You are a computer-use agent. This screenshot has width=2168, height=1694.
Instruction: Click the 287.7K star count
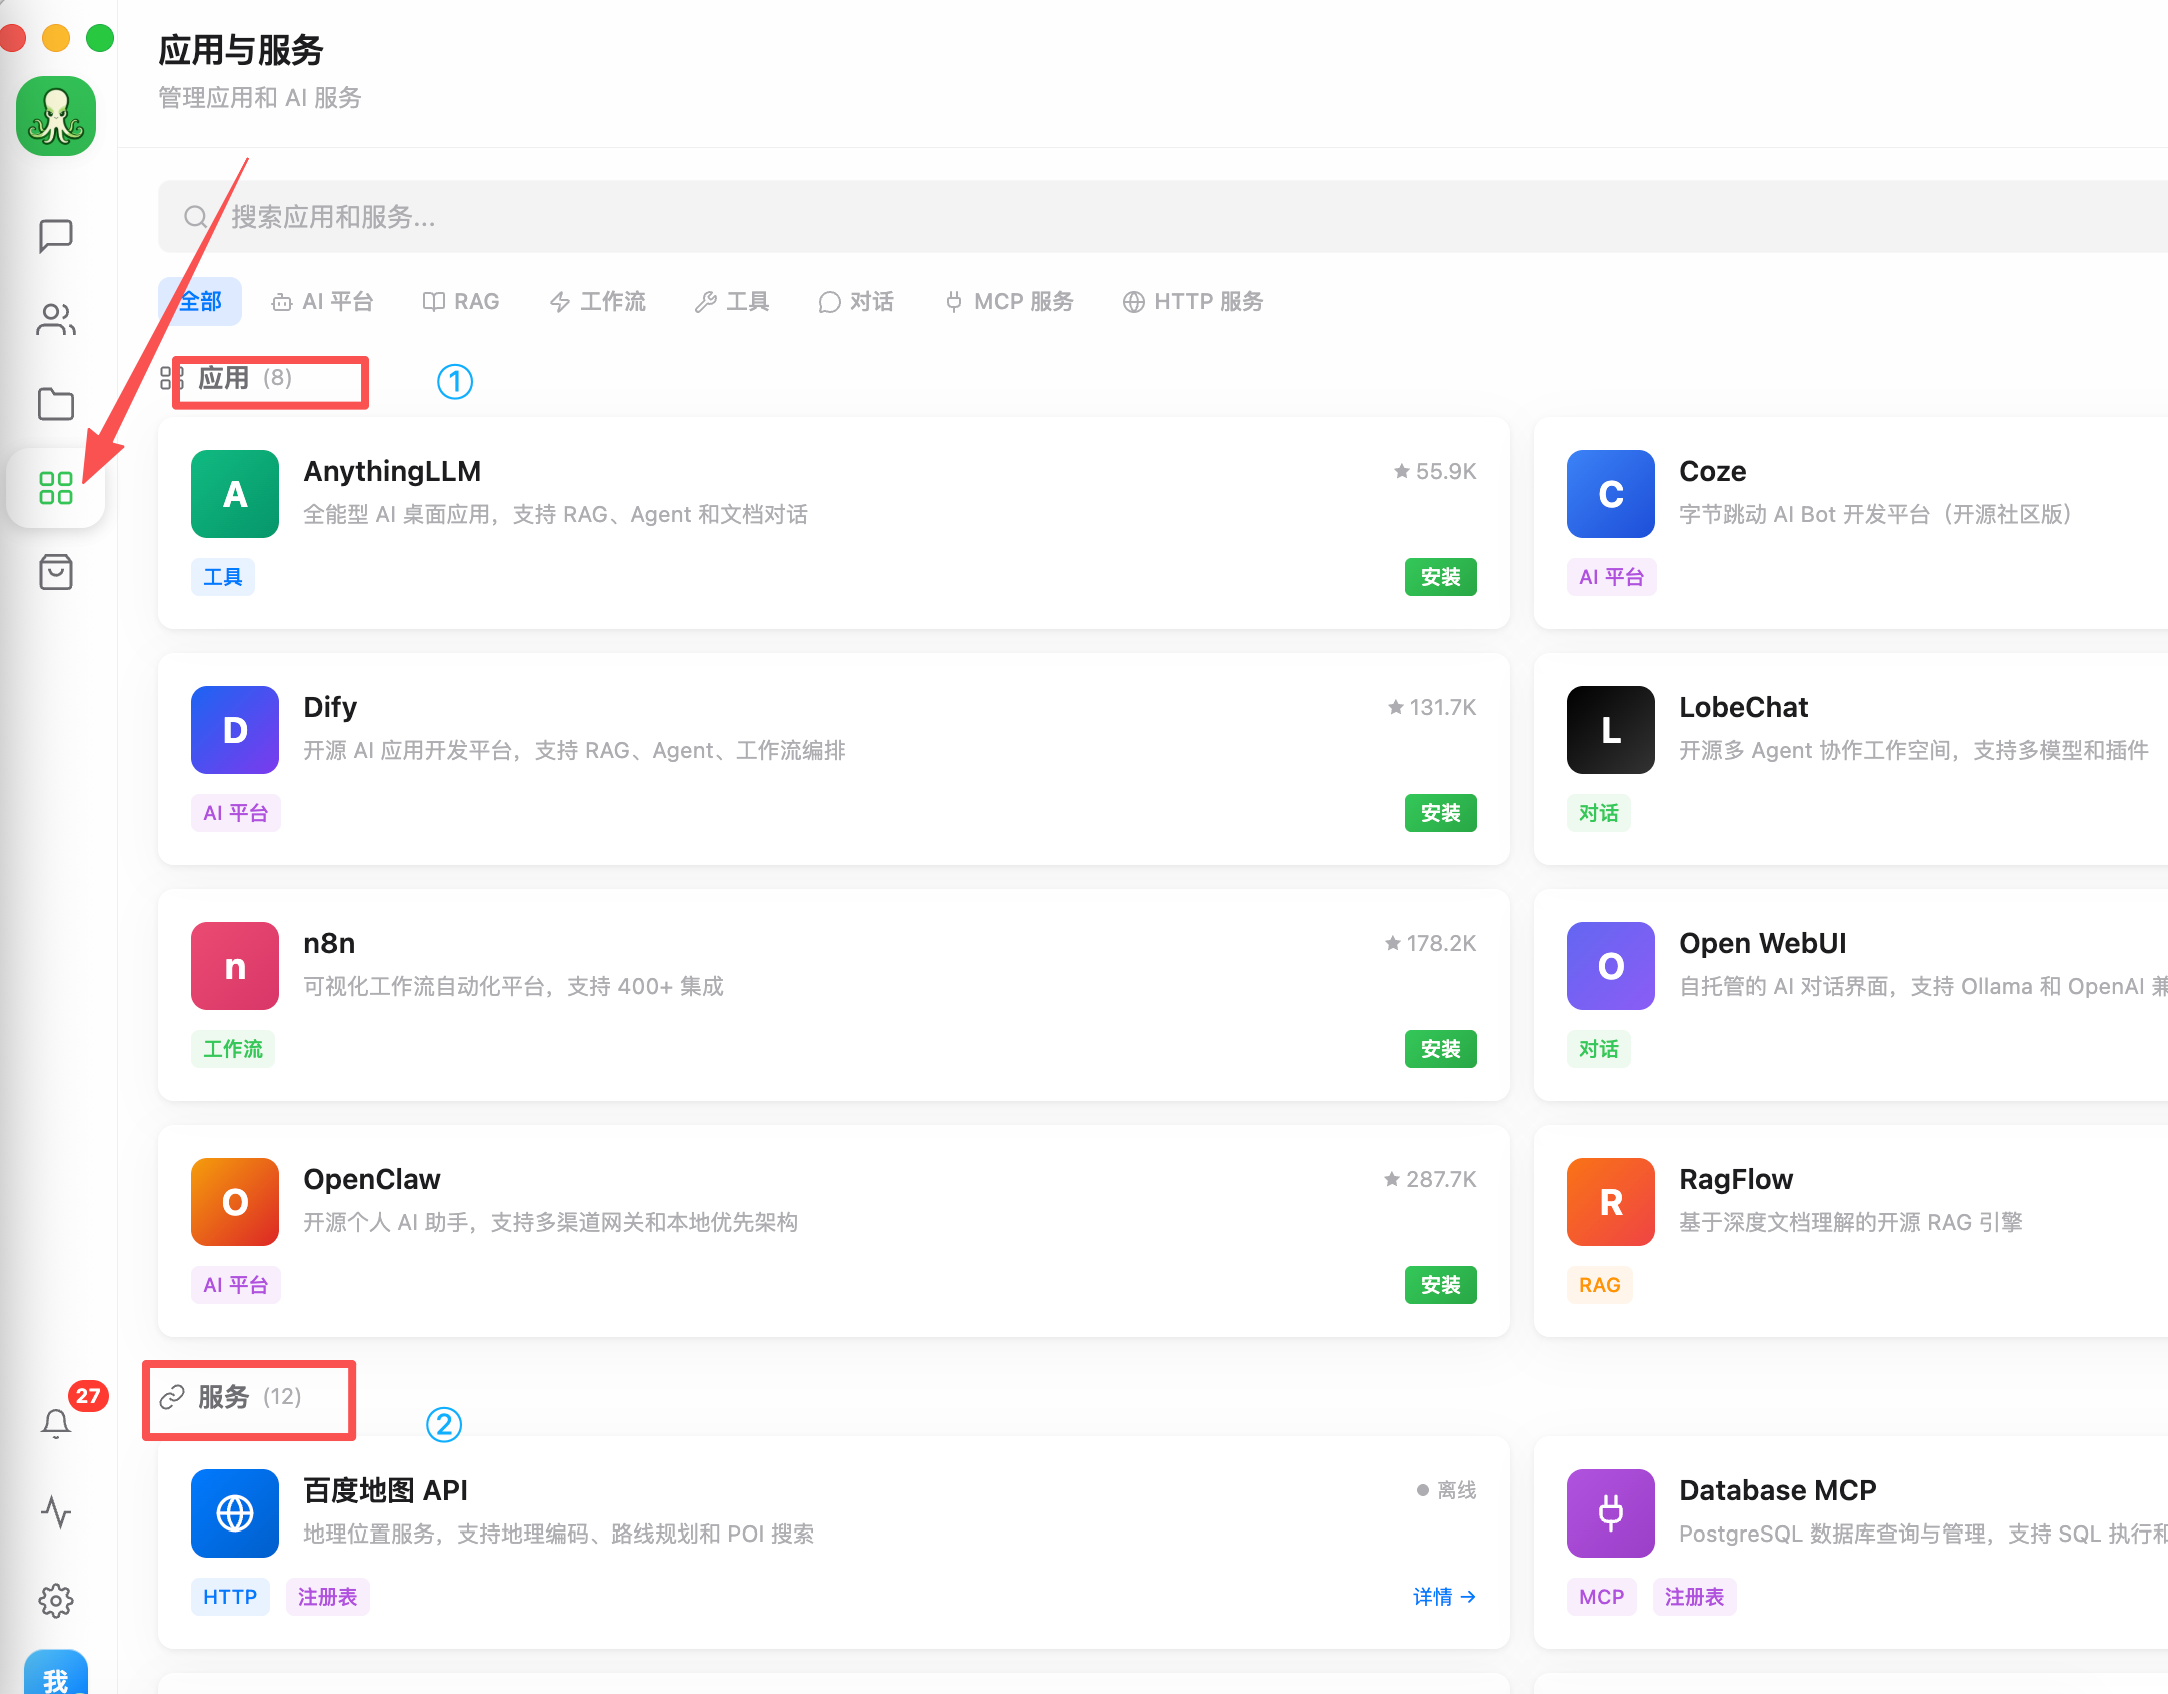pyautogui.click(x=1430, y=1179)
